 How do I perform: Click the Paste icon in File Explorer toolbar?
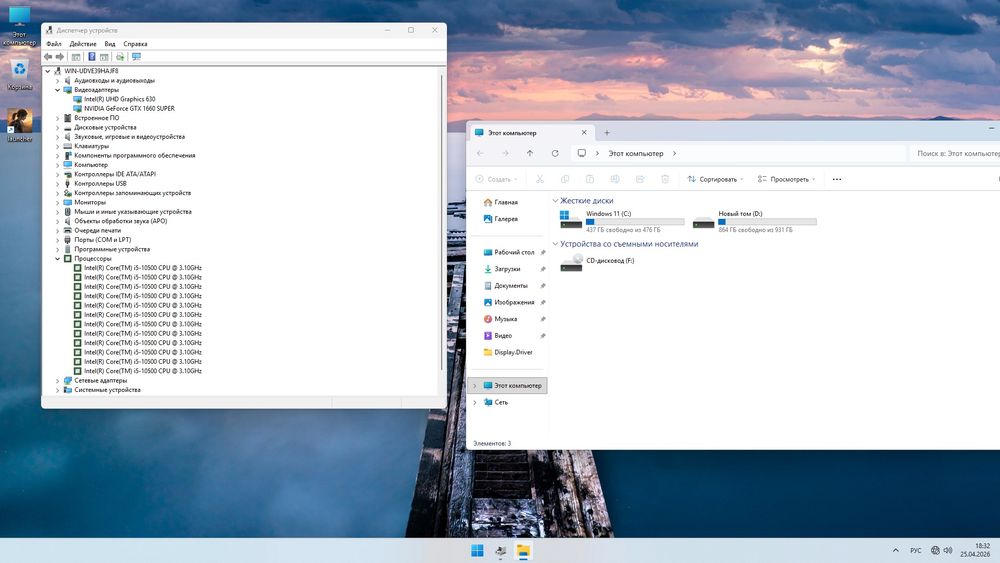coord(589,179)
